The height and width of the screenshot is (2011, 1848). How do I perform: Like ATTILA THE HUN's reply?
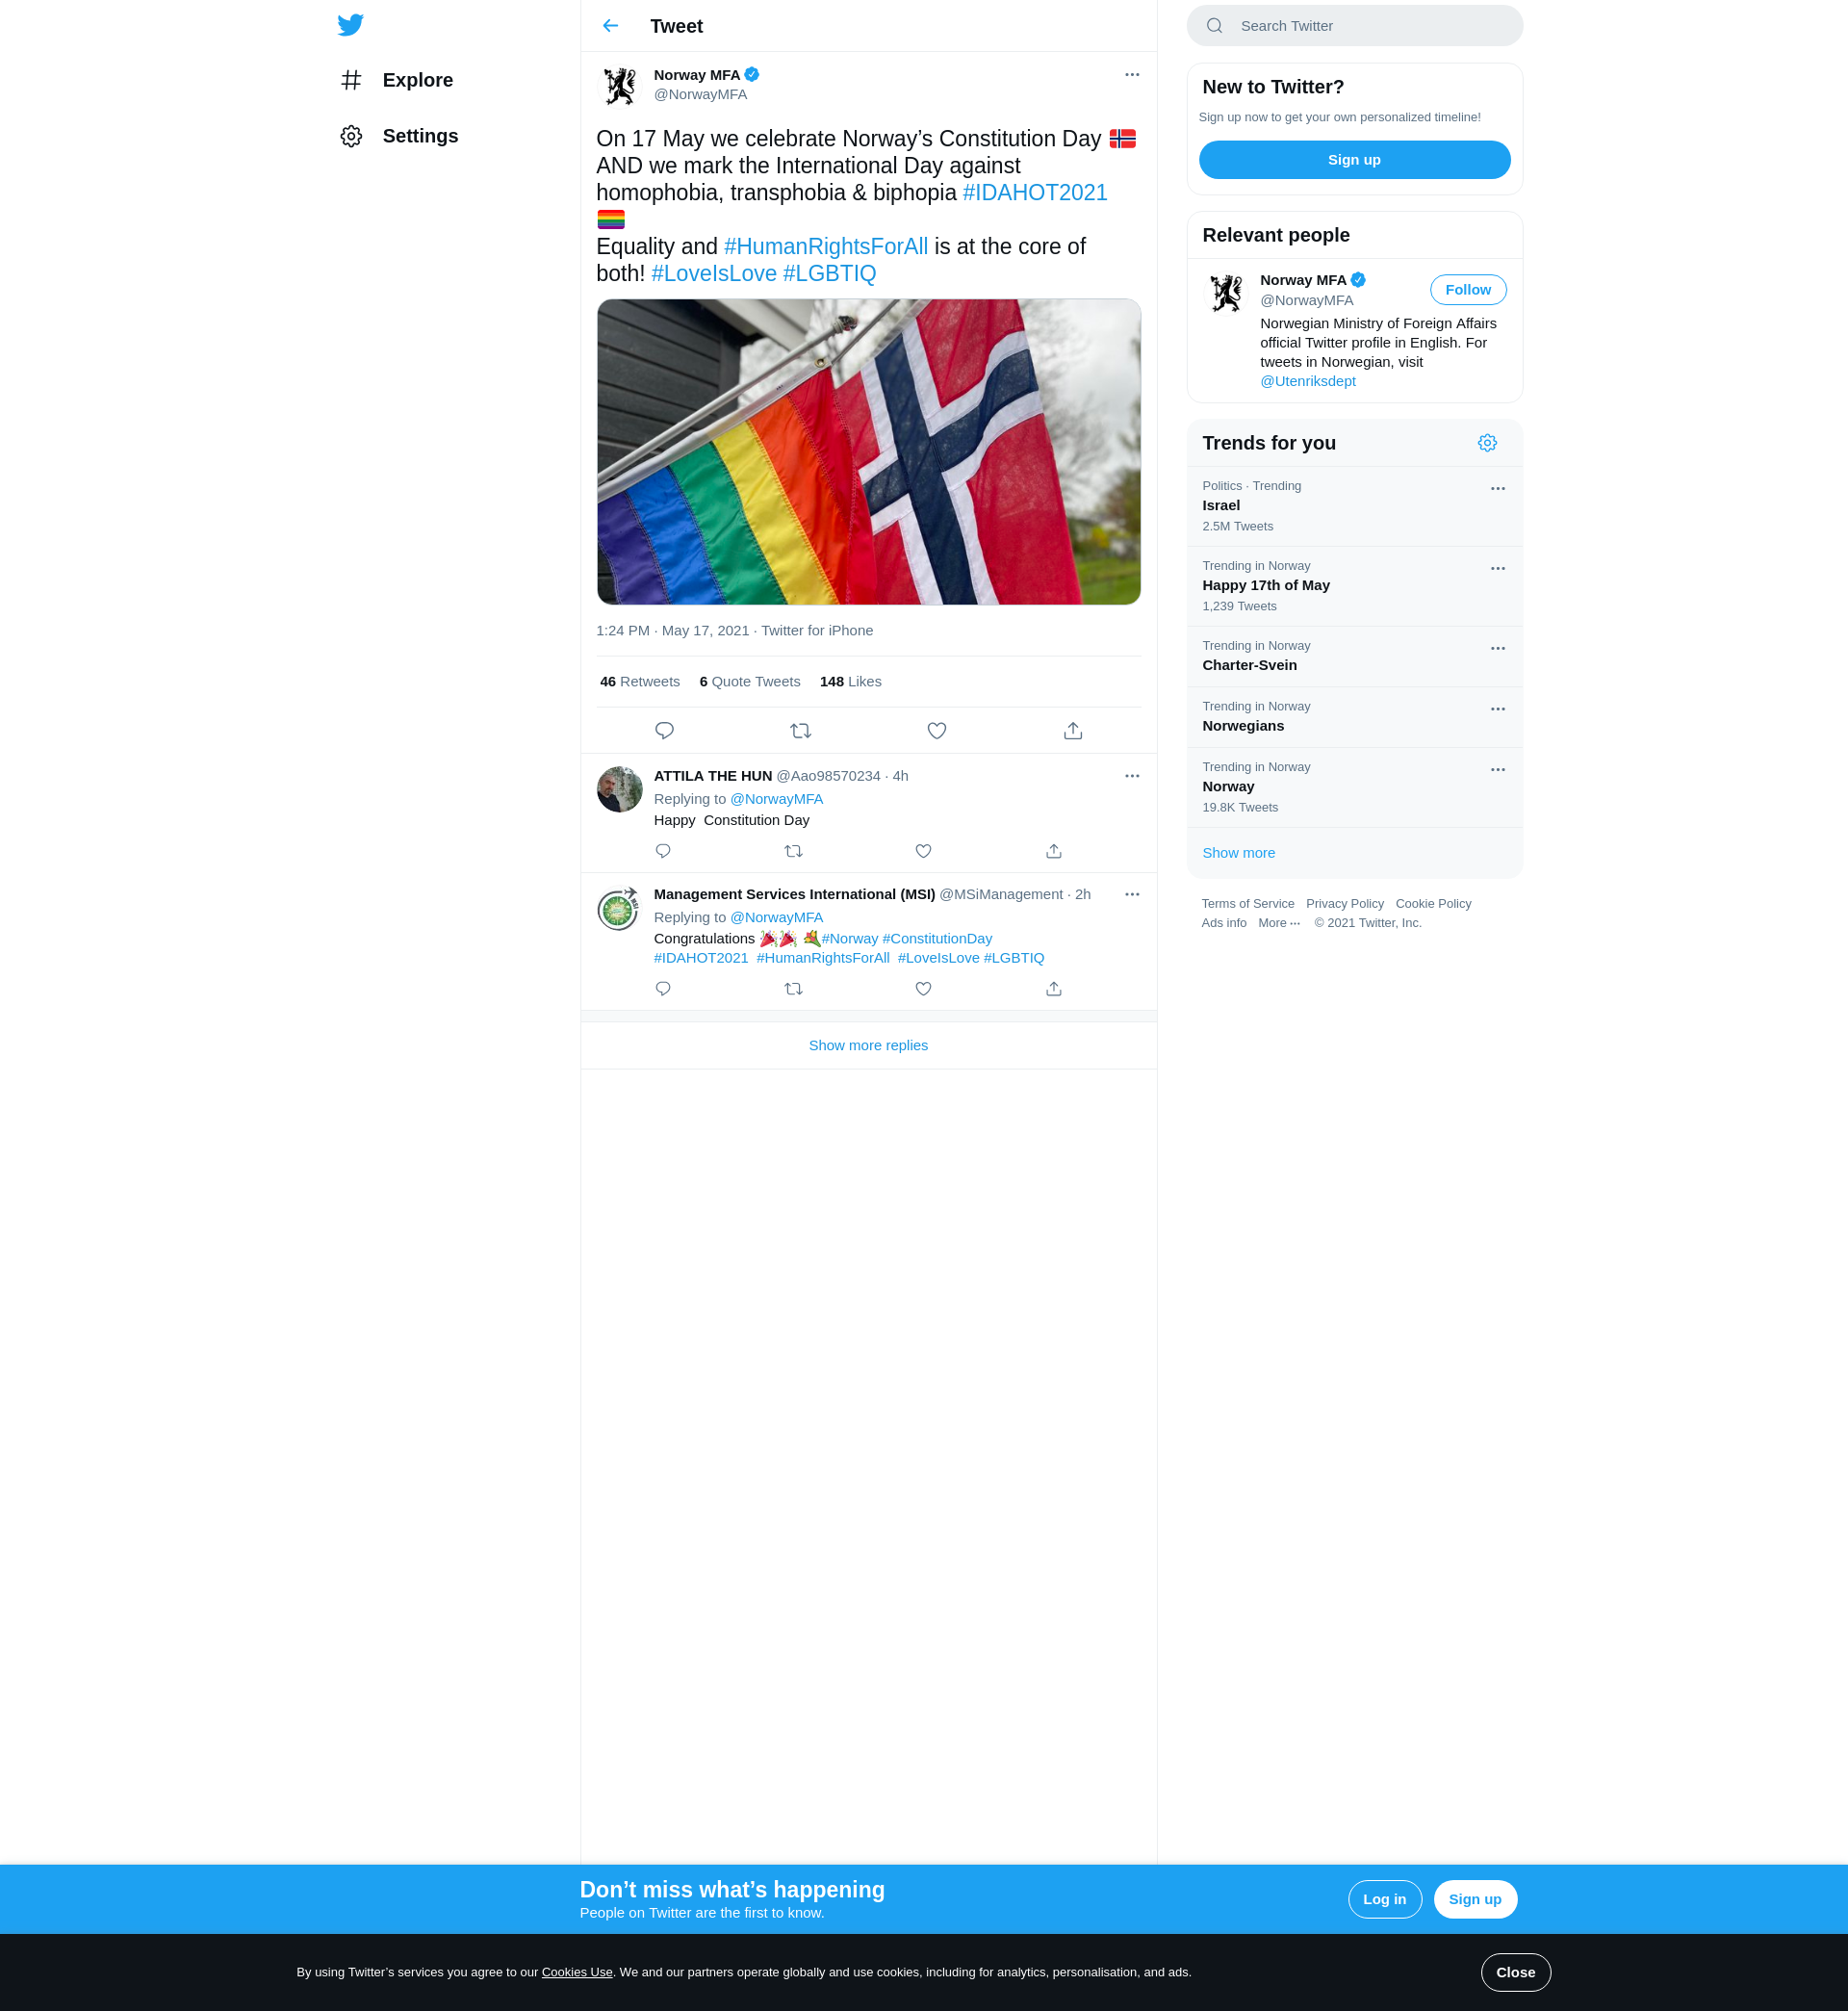(923, 851)
